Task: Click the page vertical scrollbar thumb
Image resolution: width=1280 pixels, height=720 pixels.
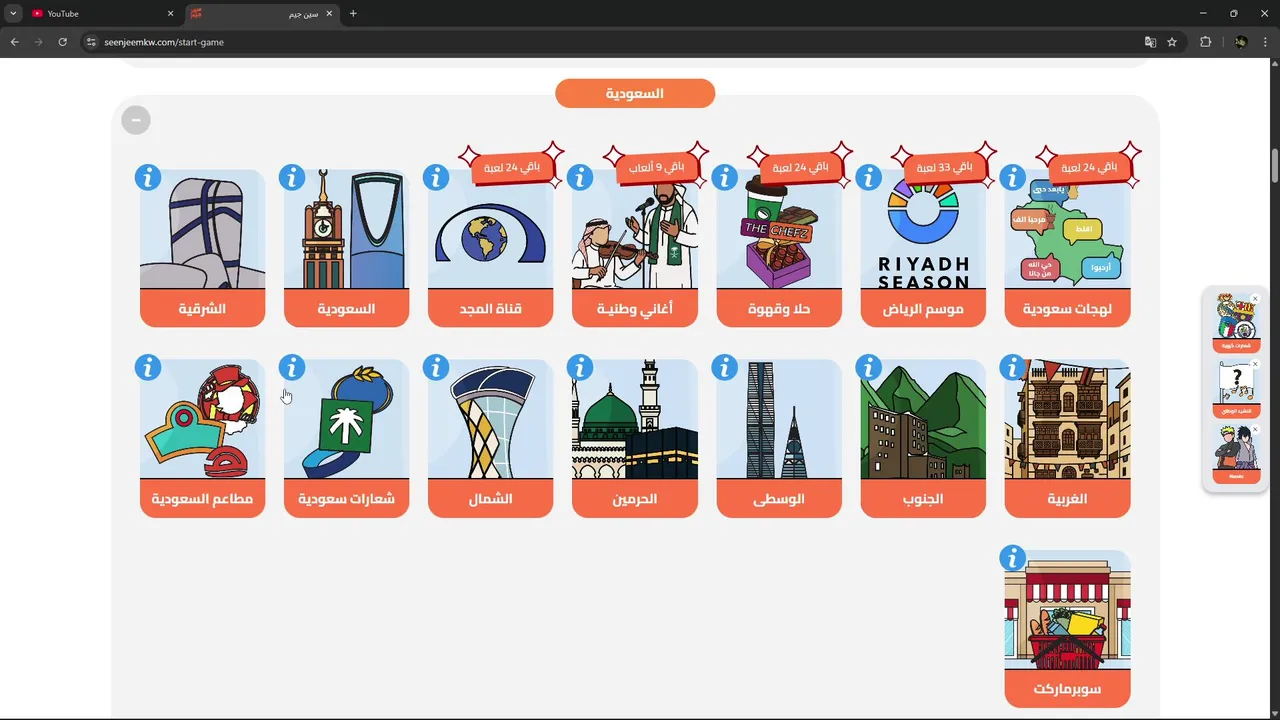Action: pos(1275,166)
